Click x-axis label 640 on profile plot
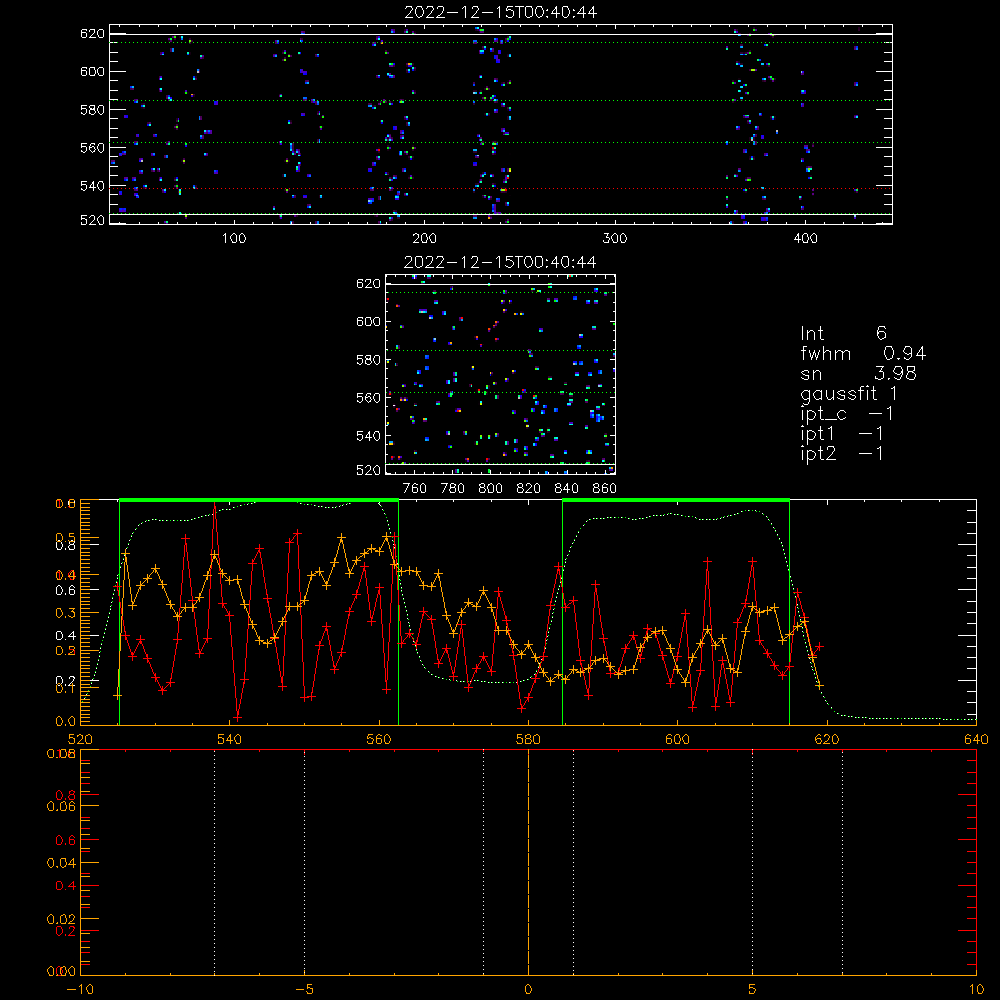 point(976,740)
